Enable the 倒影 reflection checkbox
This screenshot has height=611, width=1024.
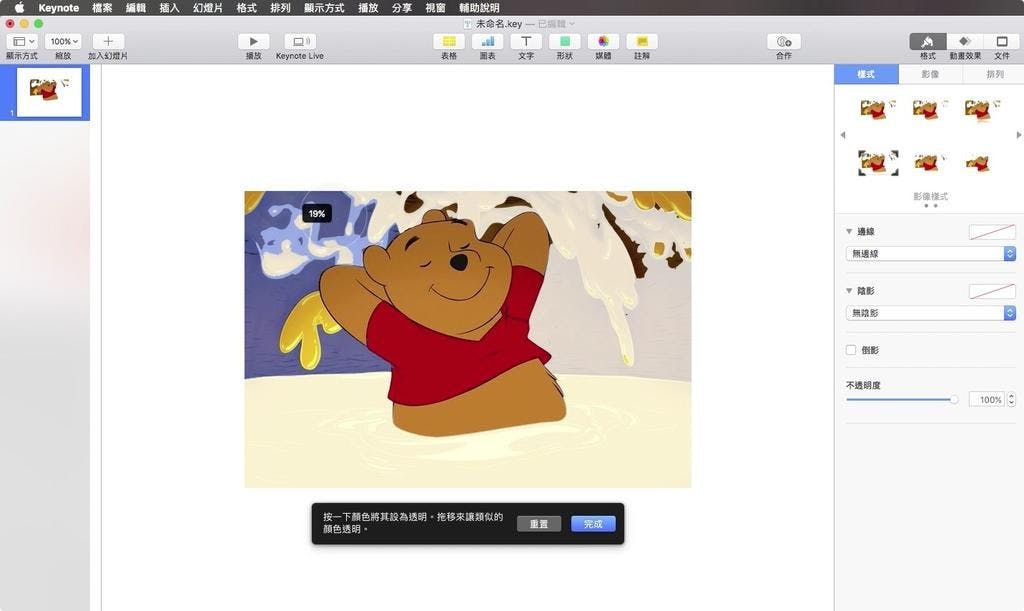(x=851, y=350)
